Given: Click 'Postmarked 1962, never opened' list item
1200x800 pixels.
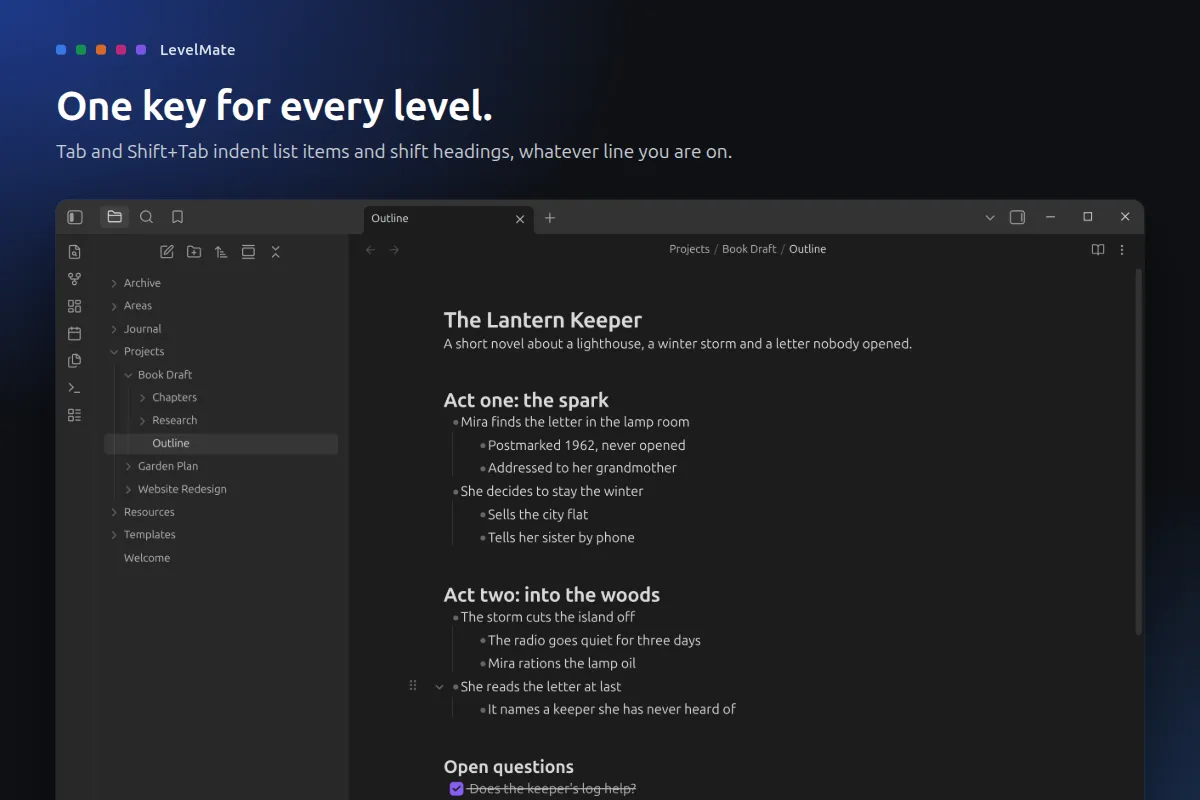Looking at the screenshot, I should coord(587,445).
